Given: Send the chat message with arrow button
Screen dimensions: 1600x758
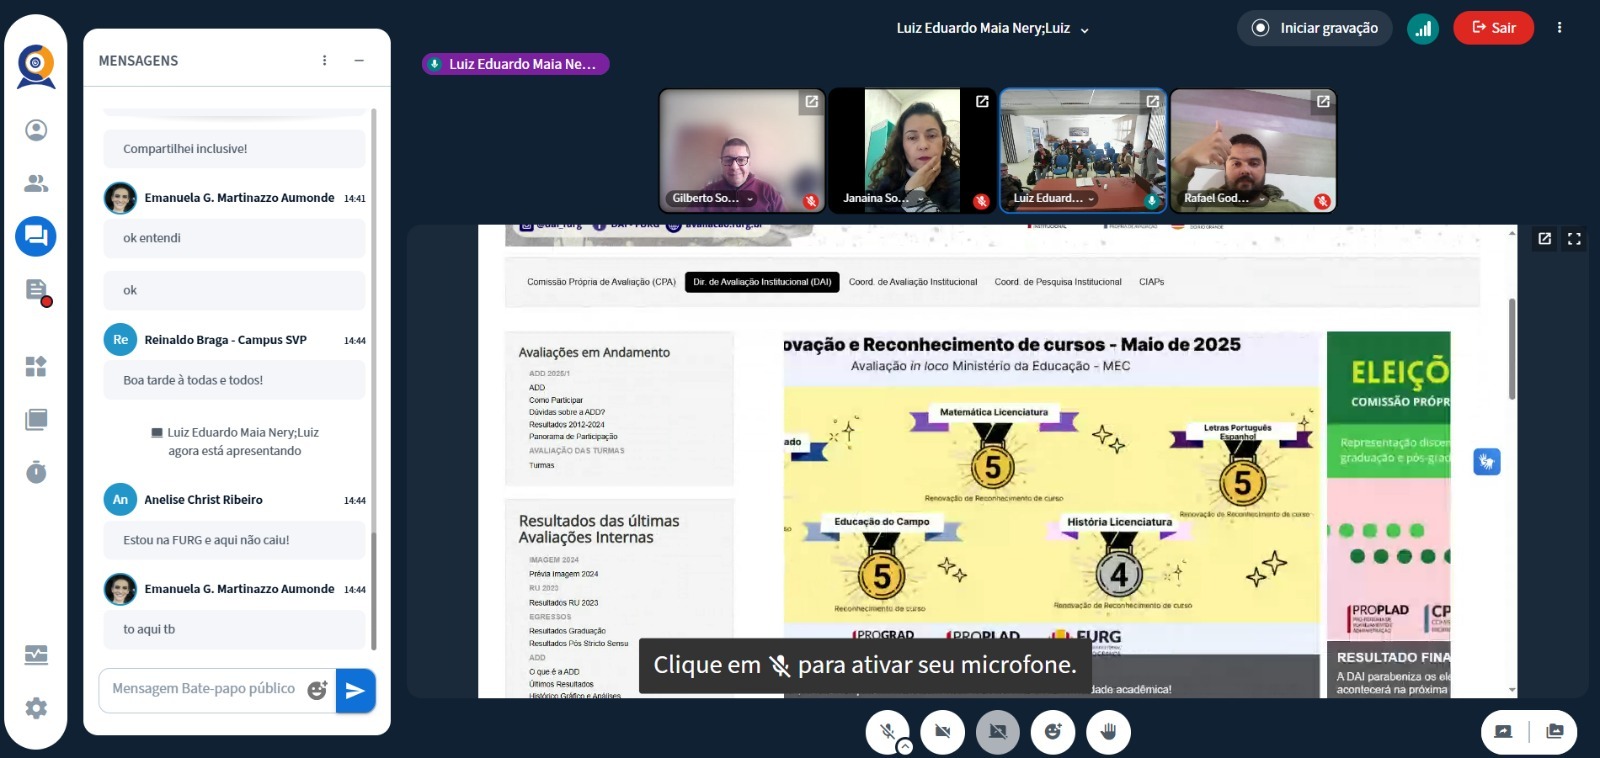Looking at the screenshot, I should tap(355, 690).
